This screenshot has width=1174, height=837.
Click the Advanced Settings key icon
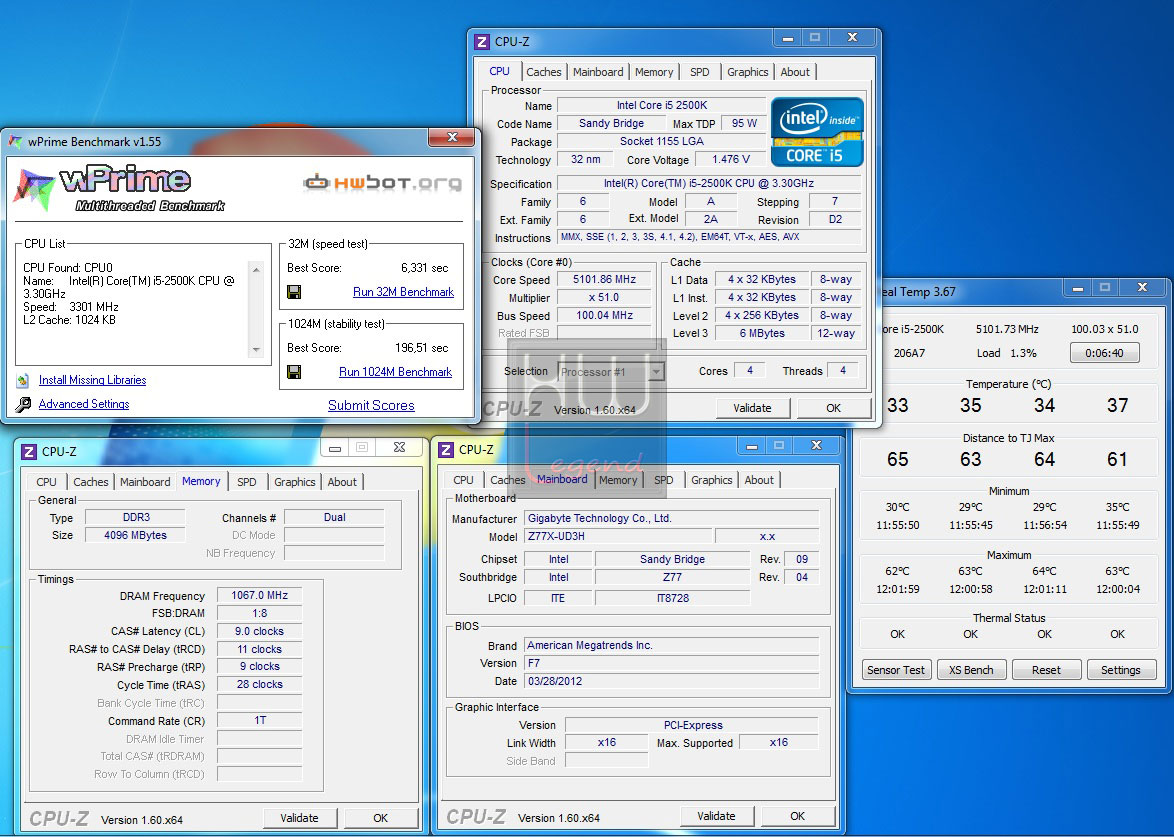pyautogui.click(x=23, y=404)
